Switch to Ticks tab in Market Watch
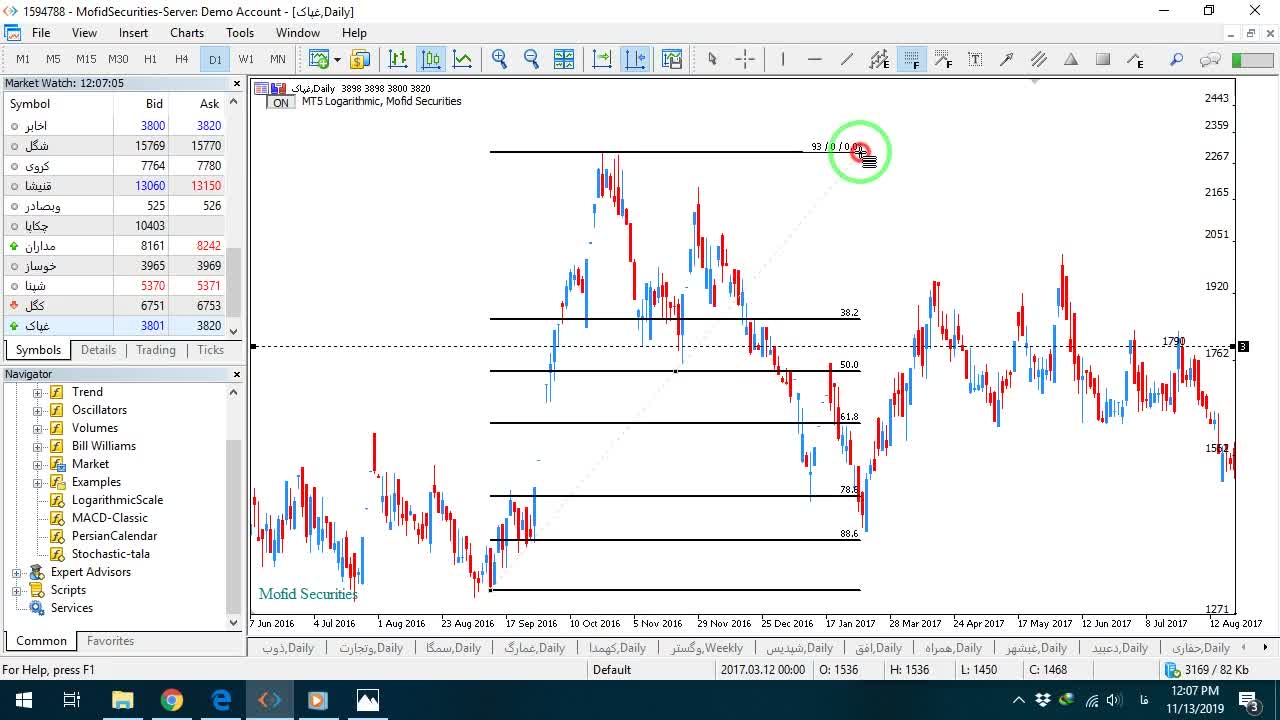This screenshot has width=1280, height=720. click(x=210, y=350)
